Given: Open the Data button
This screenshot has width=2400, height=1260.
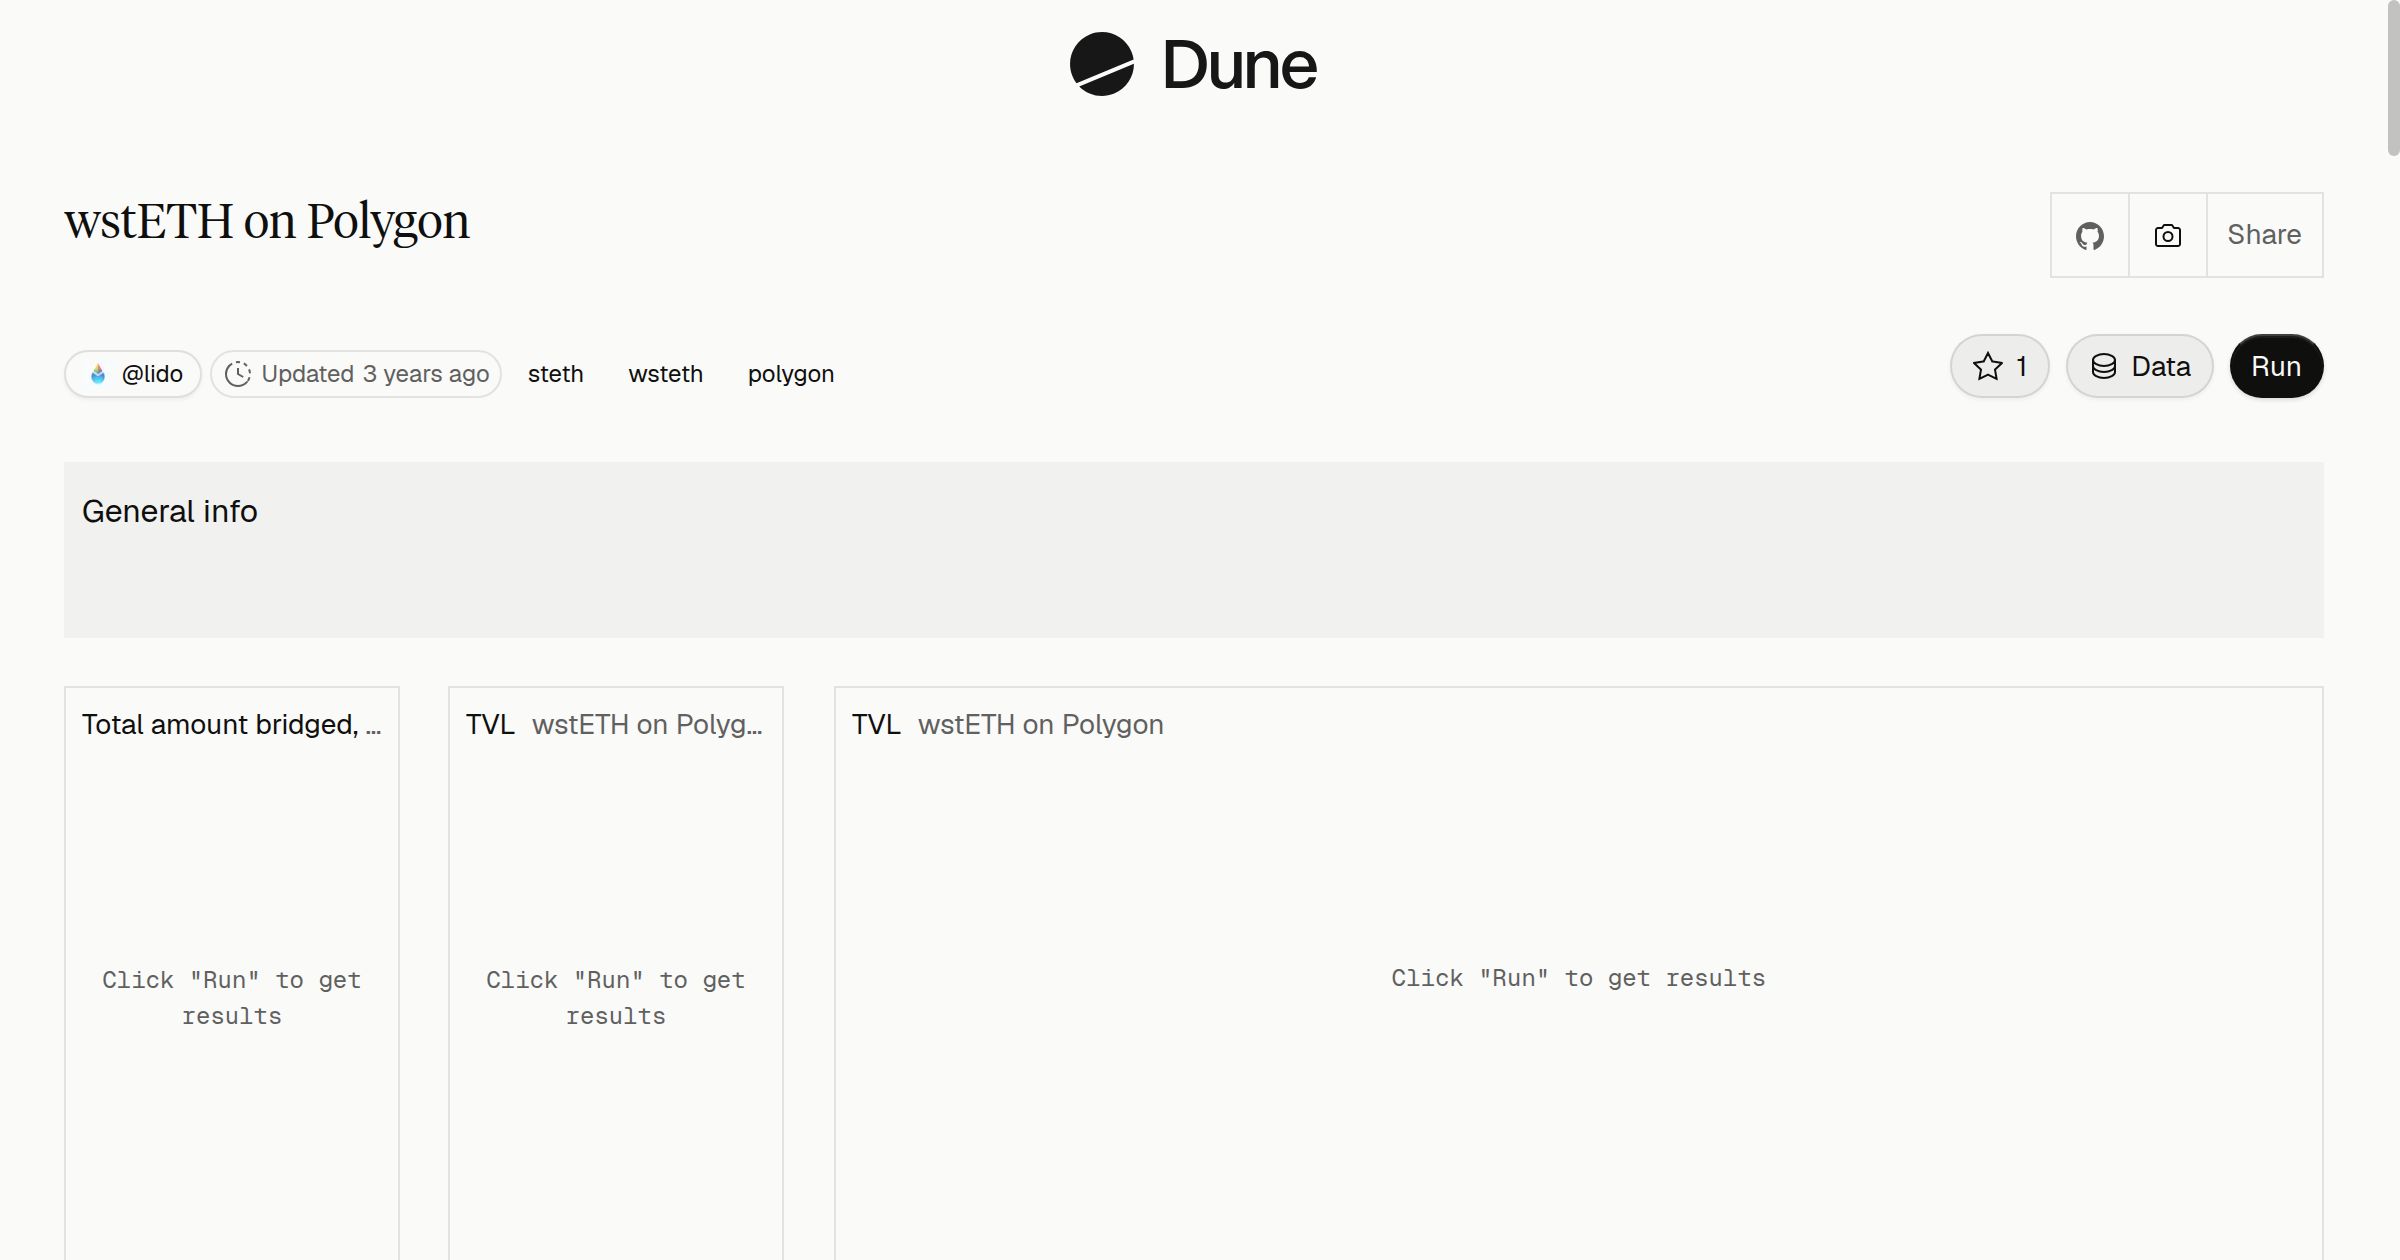Looking at the screenshot, I should [2140, 366].
